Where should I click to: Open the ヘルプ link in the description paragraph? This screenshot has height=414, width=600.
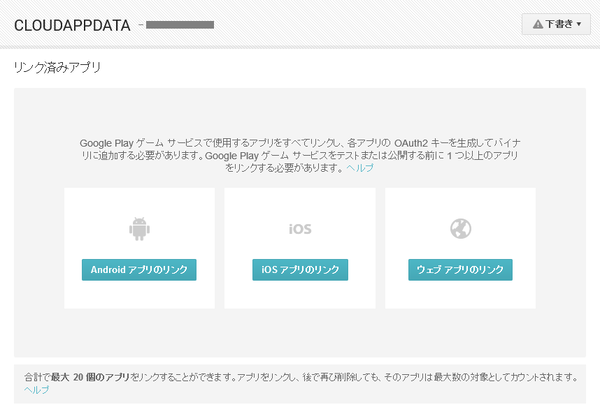[x=360, y=168]
